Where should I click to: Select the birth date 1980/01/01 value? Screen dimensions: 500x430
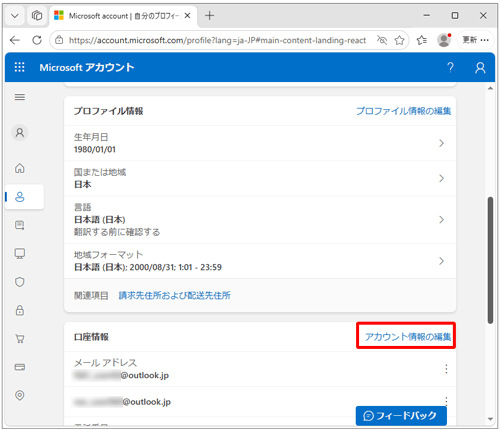95,149
